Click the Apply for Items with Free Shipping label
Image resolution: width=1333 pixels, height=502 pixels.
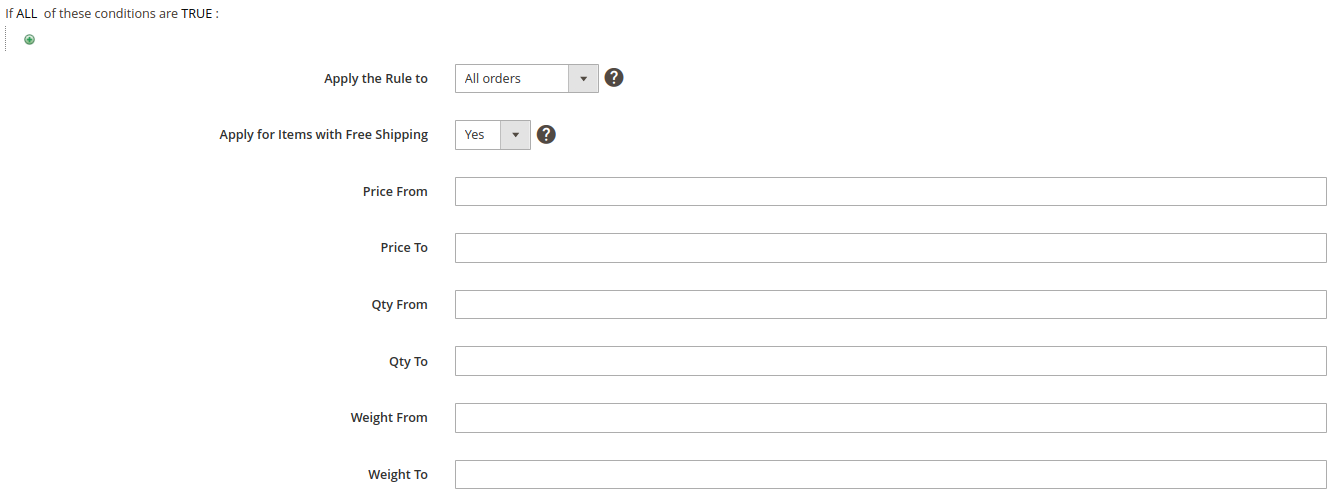pos(324,135)
